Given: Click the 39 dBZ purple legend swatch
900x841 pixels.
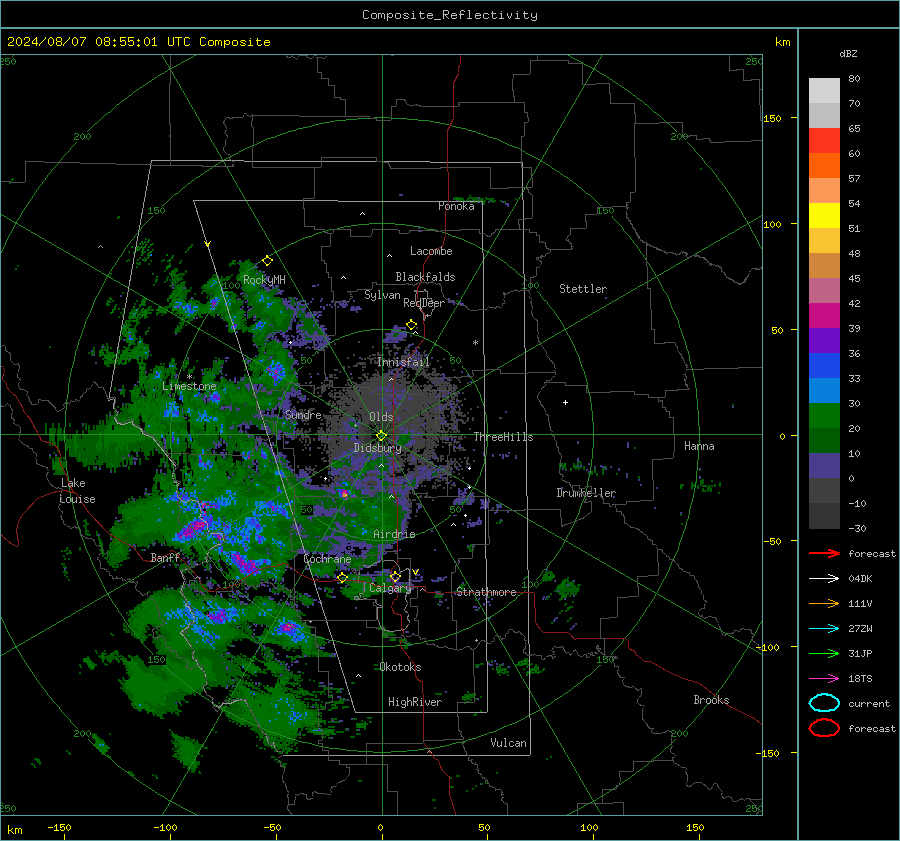Looking at the screenshot, I should click(x=824, y=340).
